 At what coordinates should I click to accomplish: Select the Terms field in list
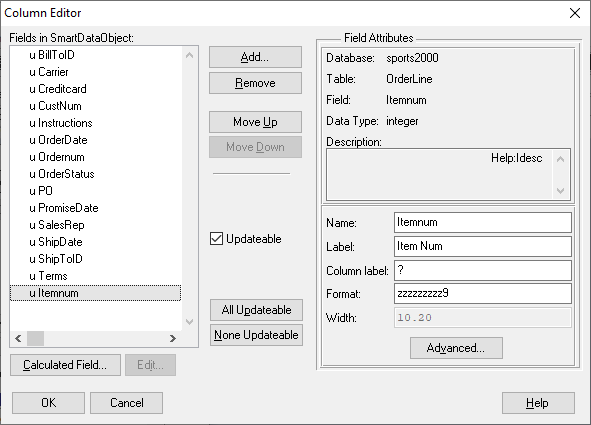[x=95, y=276]
